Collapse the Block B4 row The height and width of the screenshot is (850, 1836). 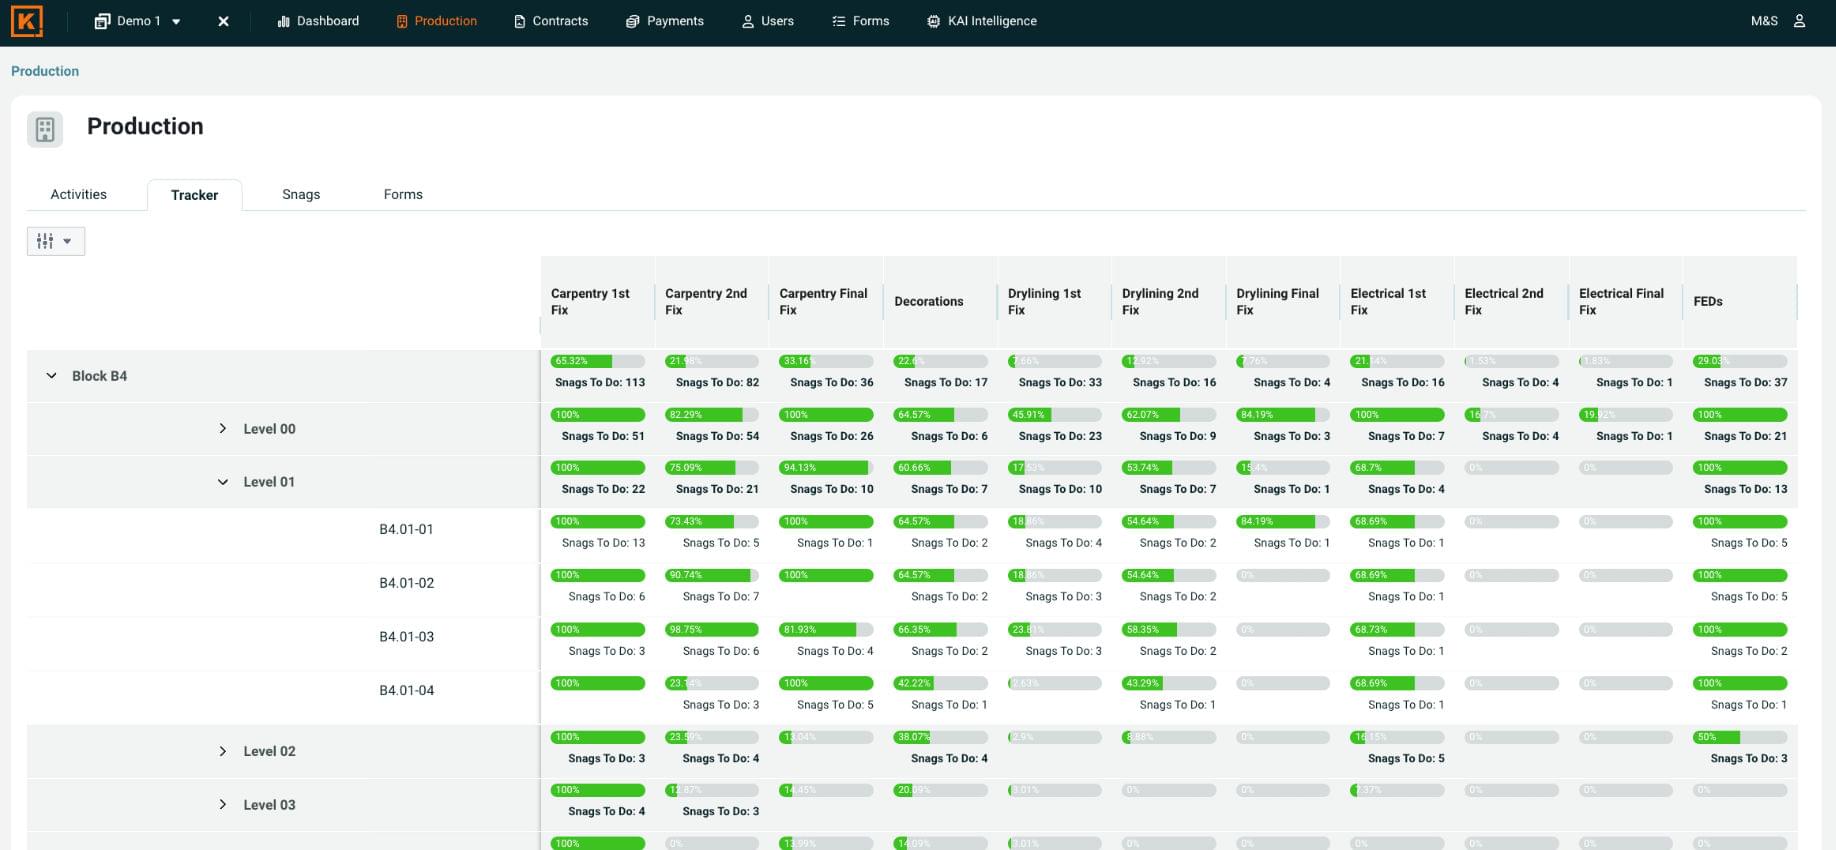pos(51,376)
